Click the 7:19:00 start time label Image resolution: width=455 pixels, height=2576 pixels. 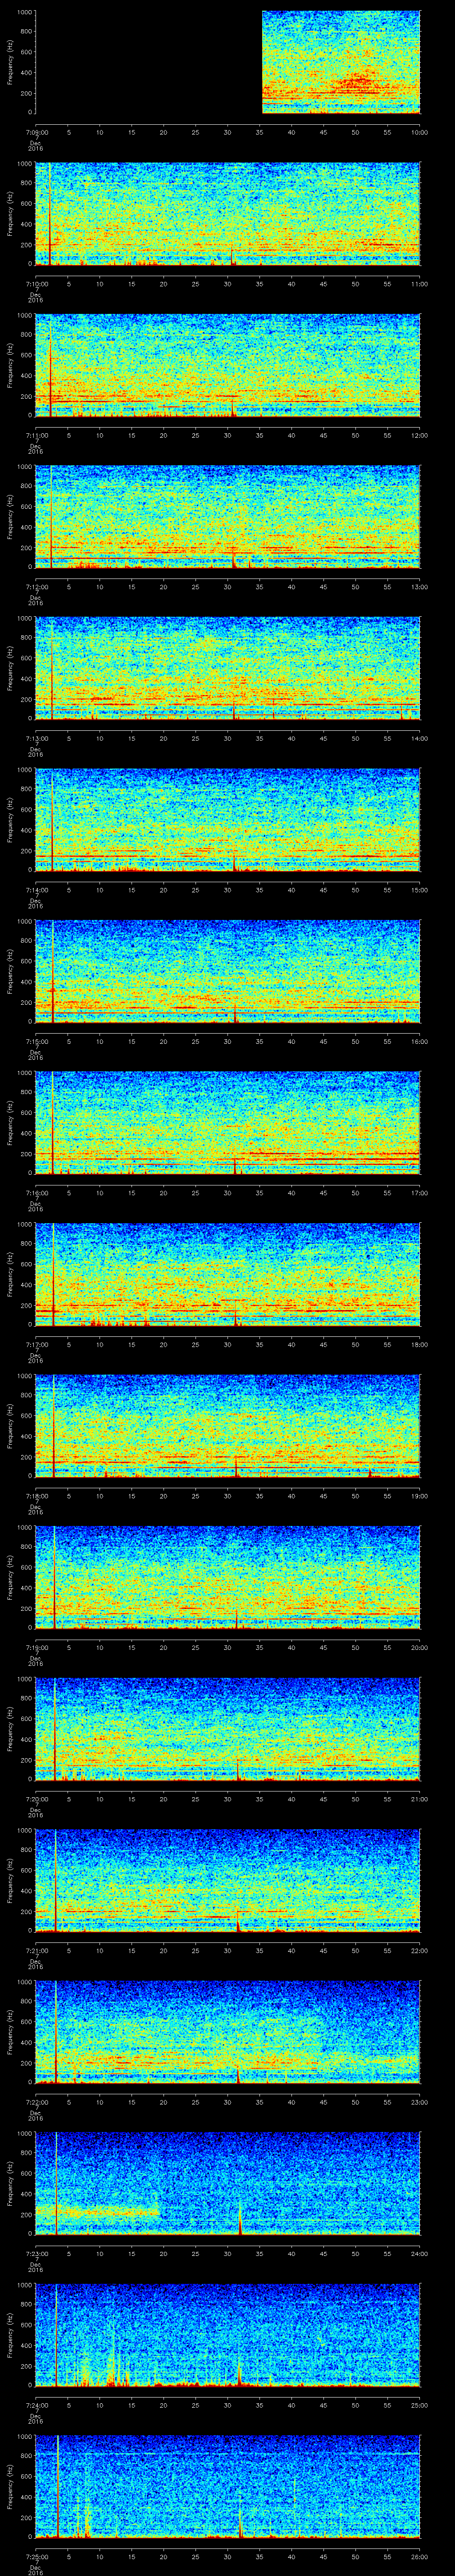point(36,1647)
